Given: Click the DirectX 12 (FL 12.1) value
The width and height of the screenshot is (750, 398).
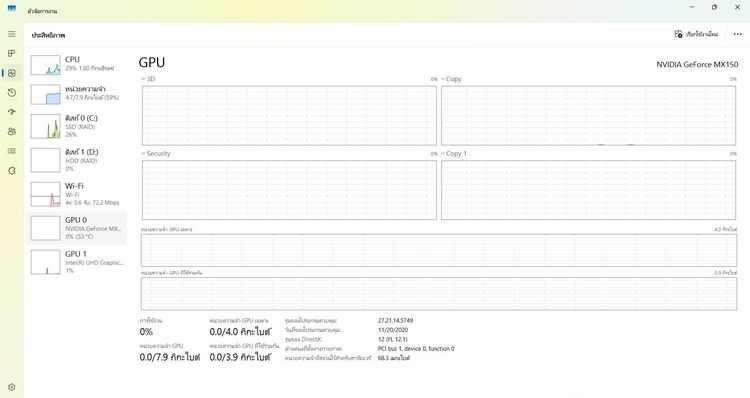Looking at the screenshot, I should pyautogui.click(x=393, y=339).
